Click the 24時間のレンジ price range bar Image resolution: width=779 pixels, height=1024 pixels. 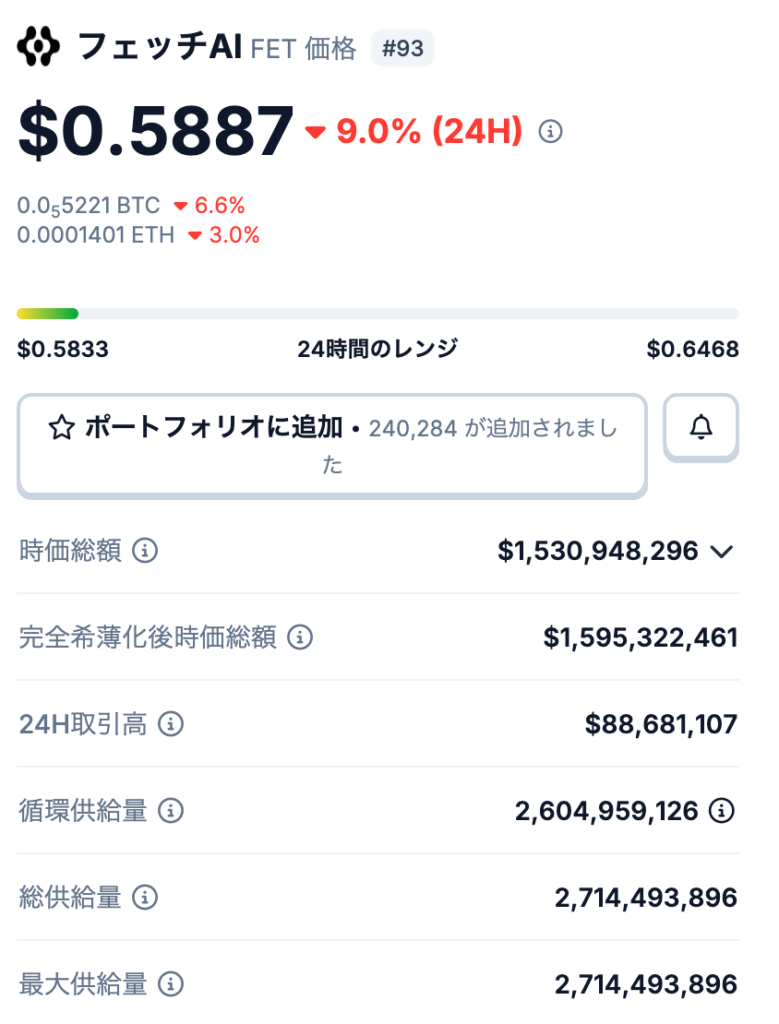tap(378, 314)
